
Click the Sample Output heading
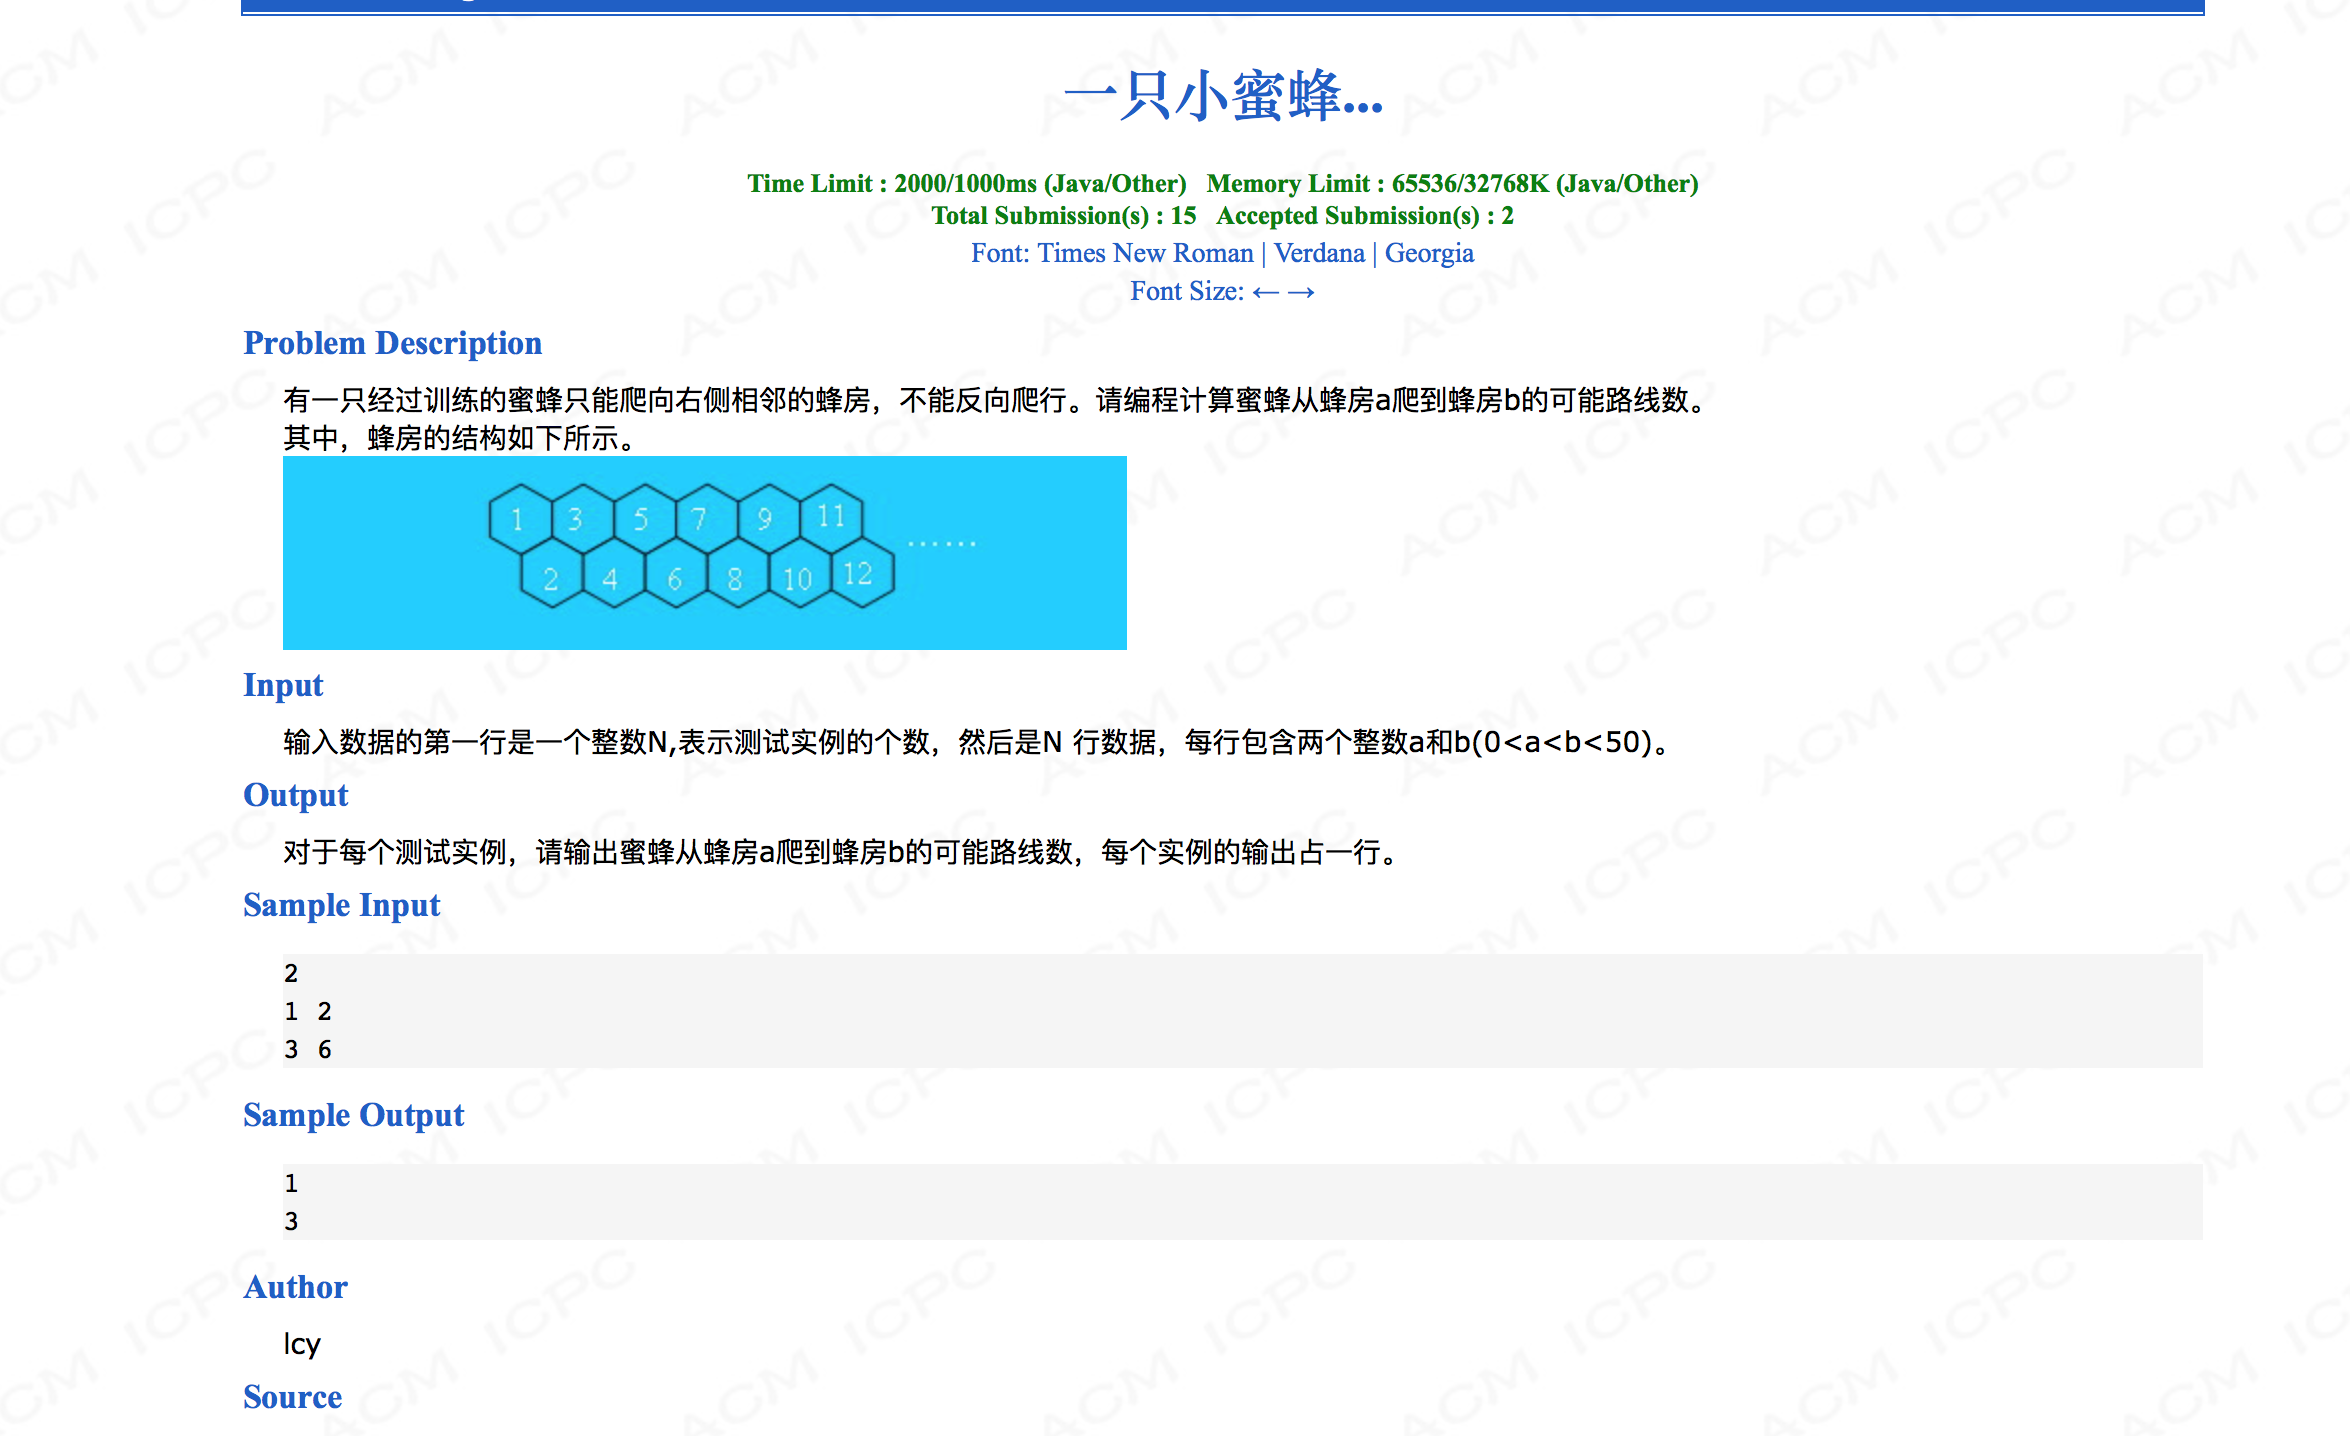(353, 1115)
